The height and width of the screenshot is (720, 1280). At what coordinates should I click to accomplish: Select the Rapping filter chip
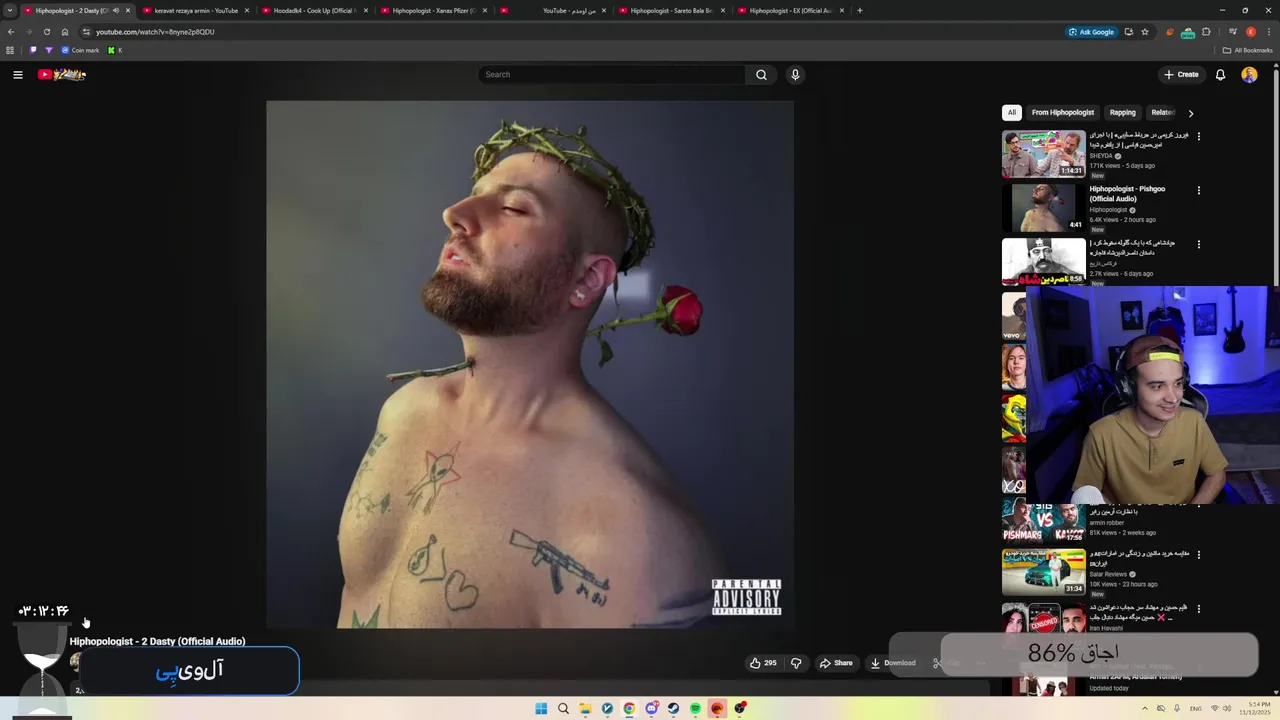[1122, 113]
